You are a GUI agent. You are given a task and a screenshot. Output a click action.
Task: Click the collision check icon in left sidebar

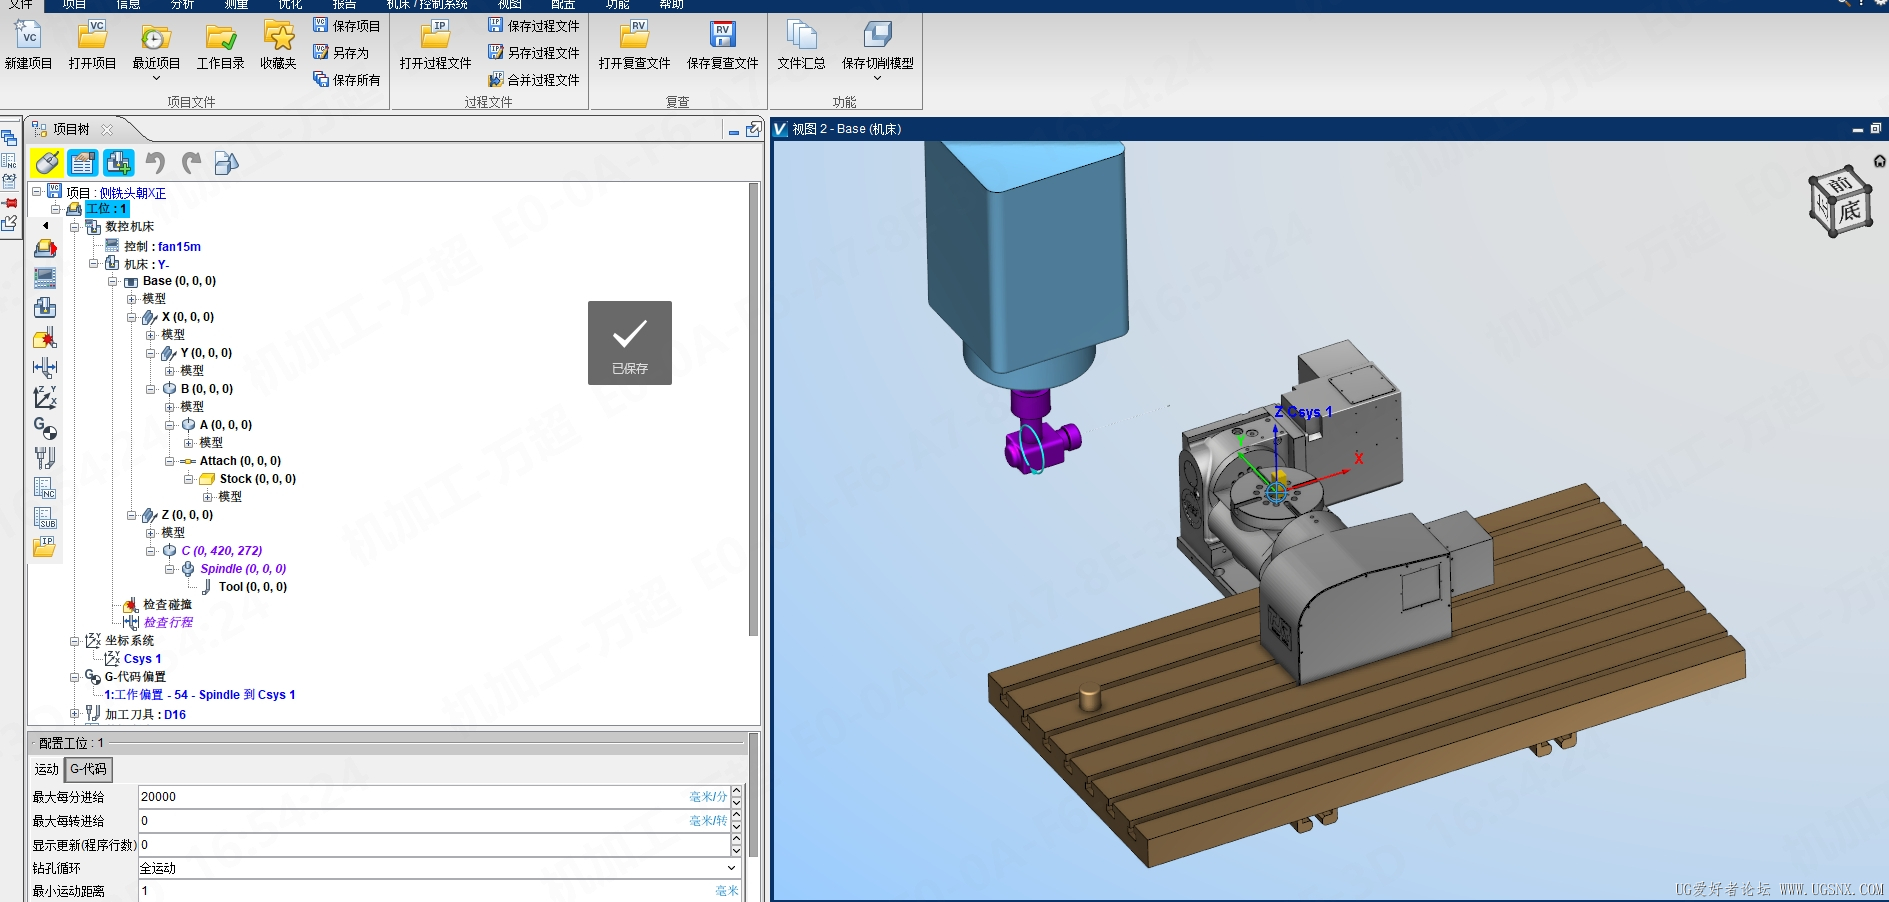point(45,338)
